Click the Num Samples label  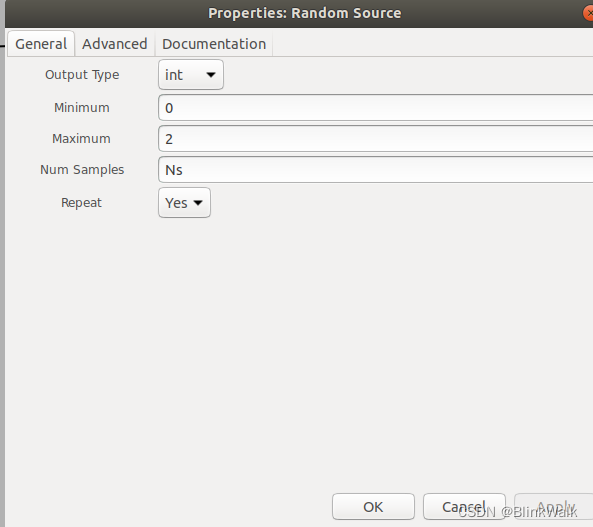pos(82,170)
